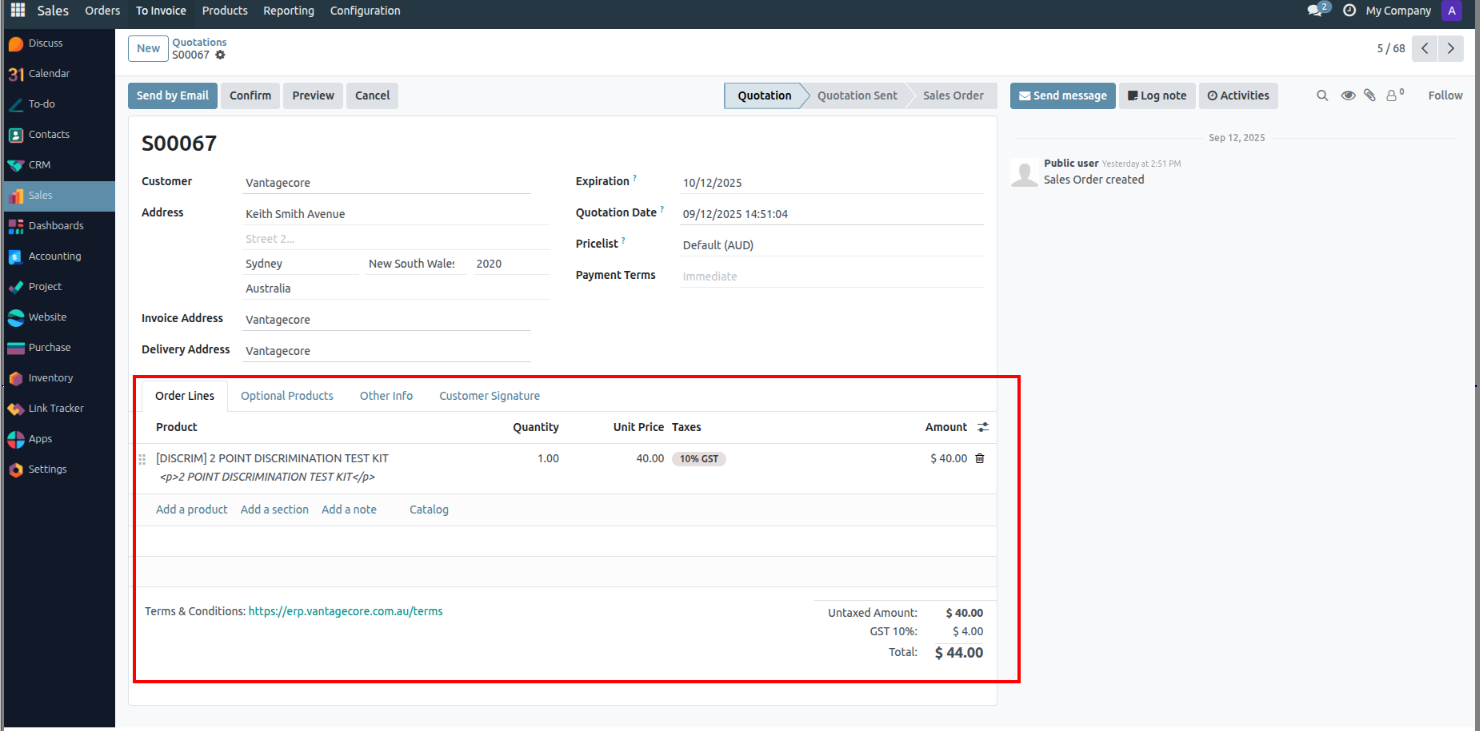Switch to the Optional Products tab
This screenshot has height=731, width=1480.
coord(287,396)
